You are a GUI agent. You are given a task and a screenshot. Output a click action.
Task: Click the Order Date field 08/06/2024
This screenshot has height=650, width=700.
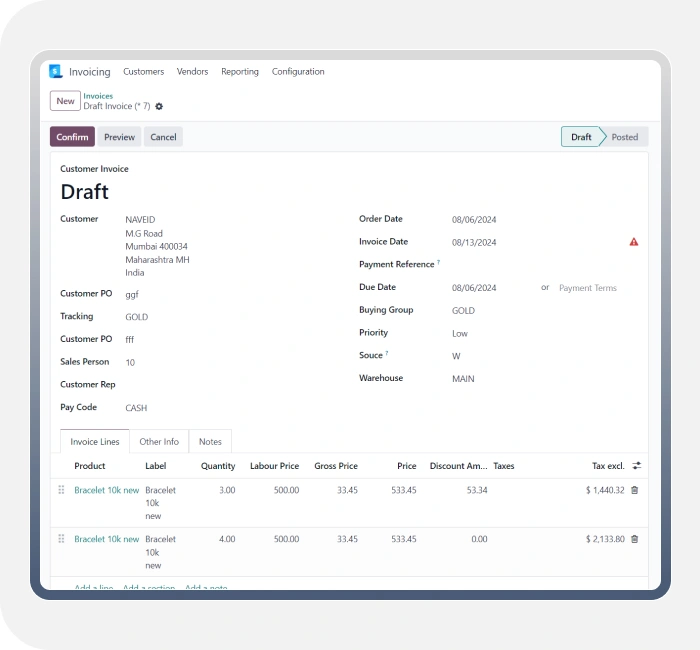pyautogui.click(x=474, y=220)
